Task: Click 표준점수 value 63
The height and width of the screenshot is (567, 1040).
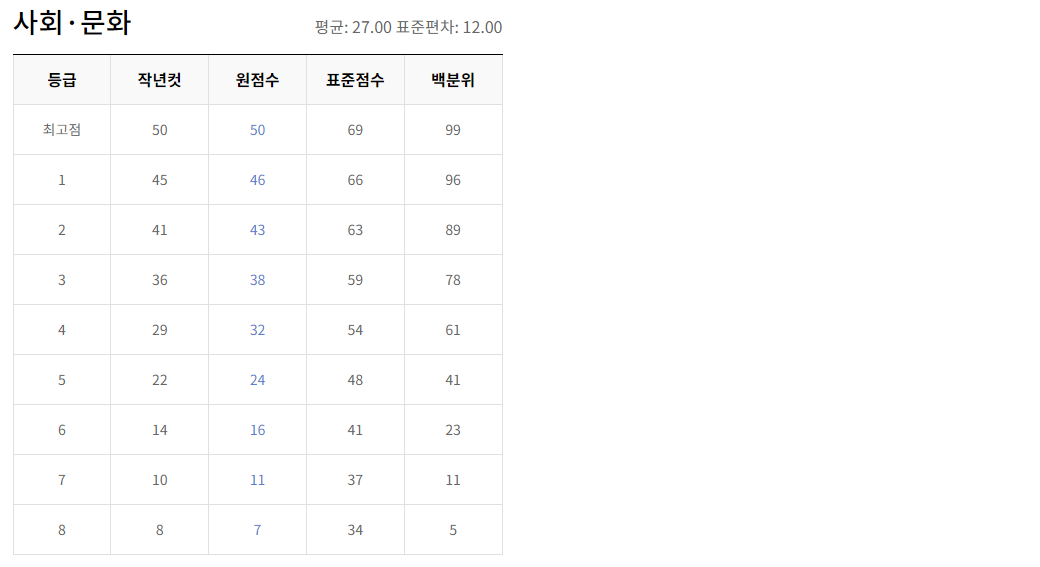Action: 355,230
